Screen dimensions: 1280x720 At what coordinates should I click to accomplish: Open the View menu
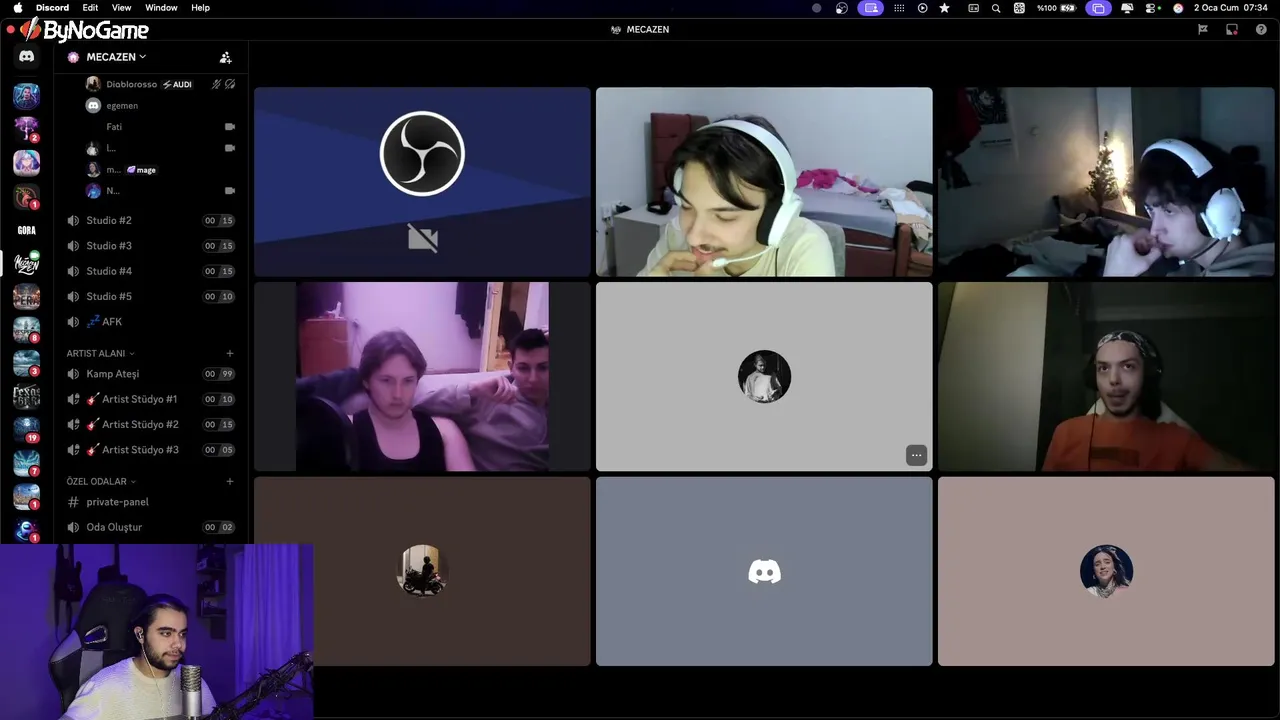(x=121, y=8)
